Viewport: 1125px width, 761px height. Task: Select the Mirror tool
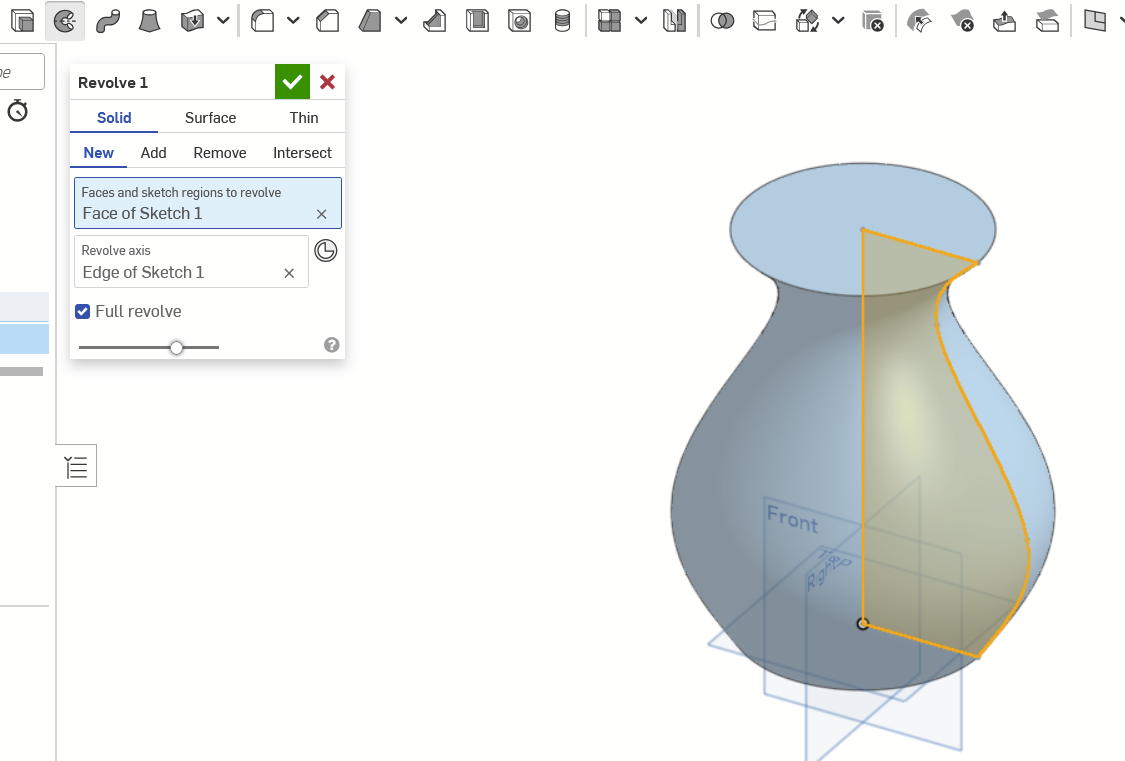click(674, 21)
